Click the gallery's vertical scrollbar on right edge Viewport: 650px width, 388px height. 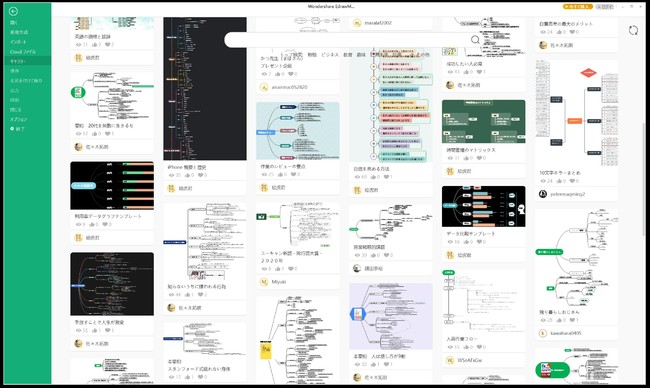[644, 178]
